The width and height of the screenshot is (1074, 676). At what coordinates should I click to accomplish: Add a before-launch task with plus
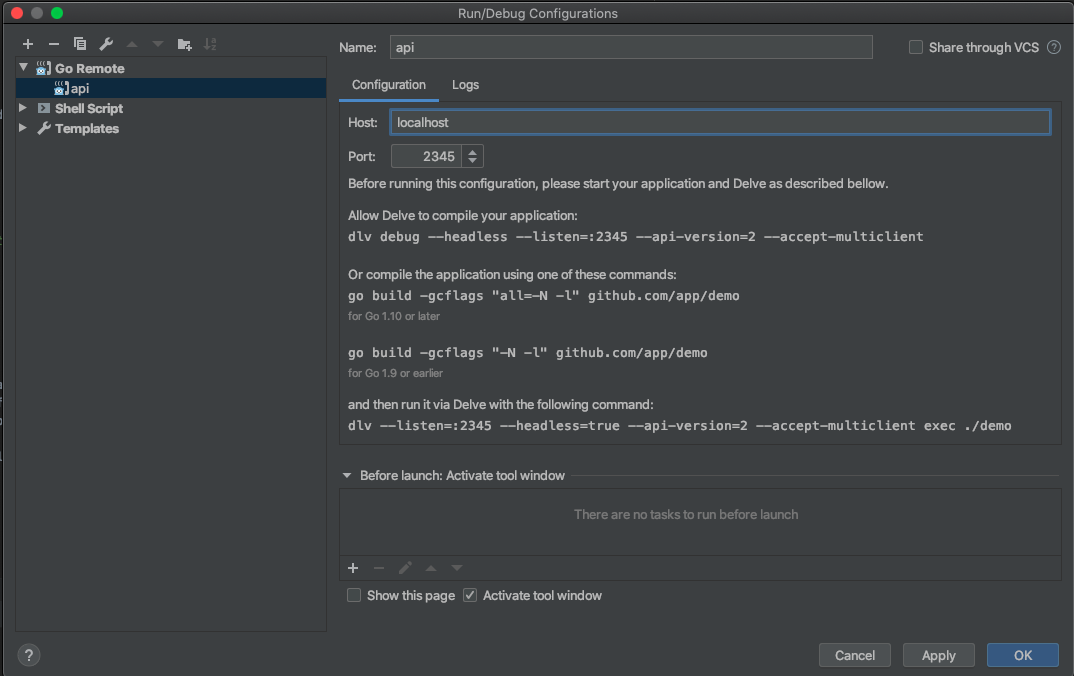coord(353,568)
